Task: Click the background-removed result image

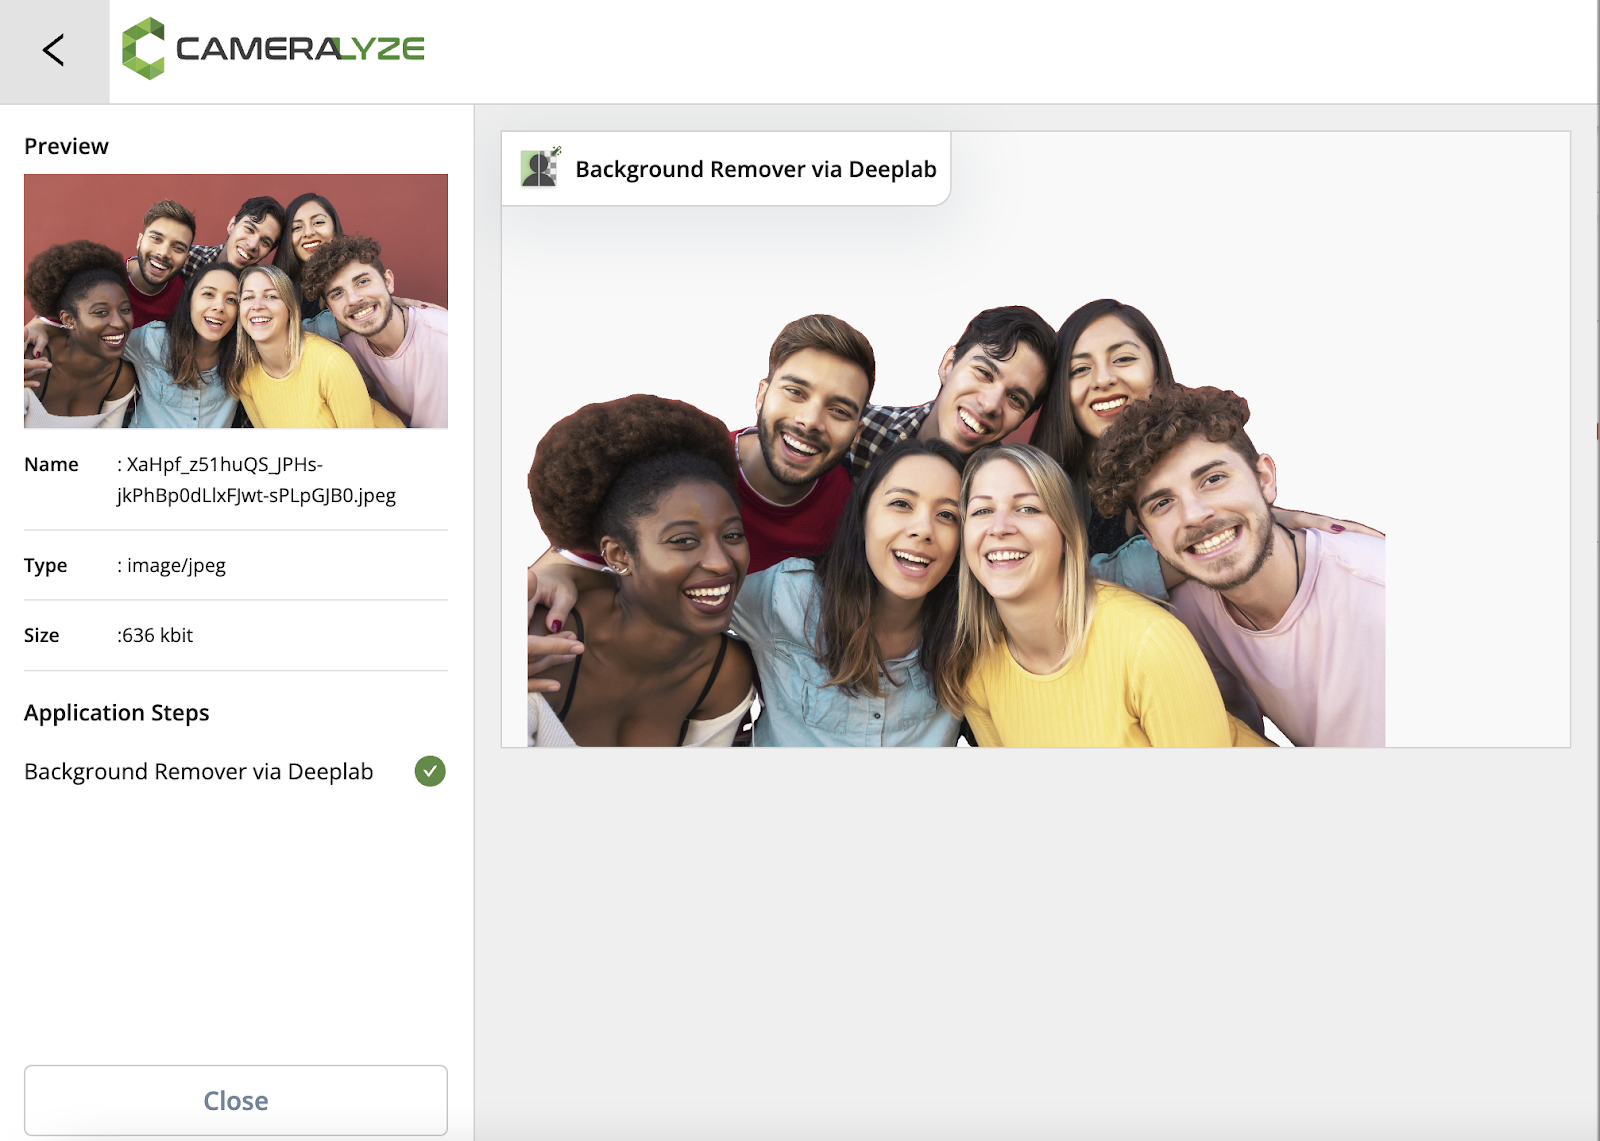Action: pos(956,523)
